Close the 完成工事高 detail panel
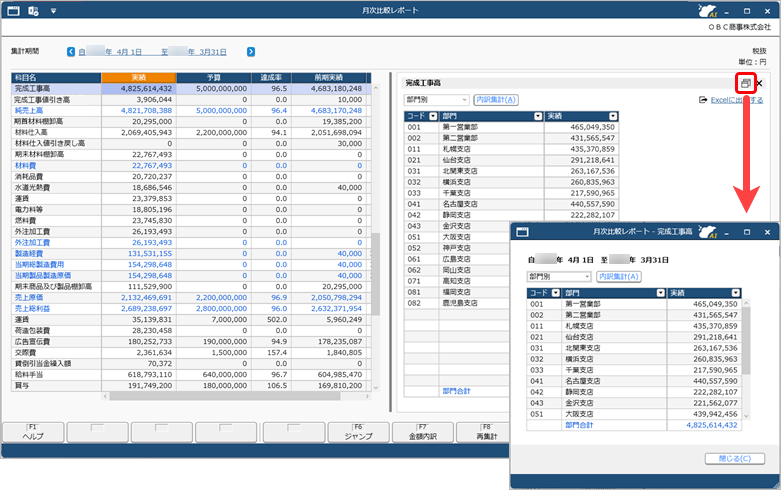This screenshot has height=490, width=781. [x=759, y=83]
